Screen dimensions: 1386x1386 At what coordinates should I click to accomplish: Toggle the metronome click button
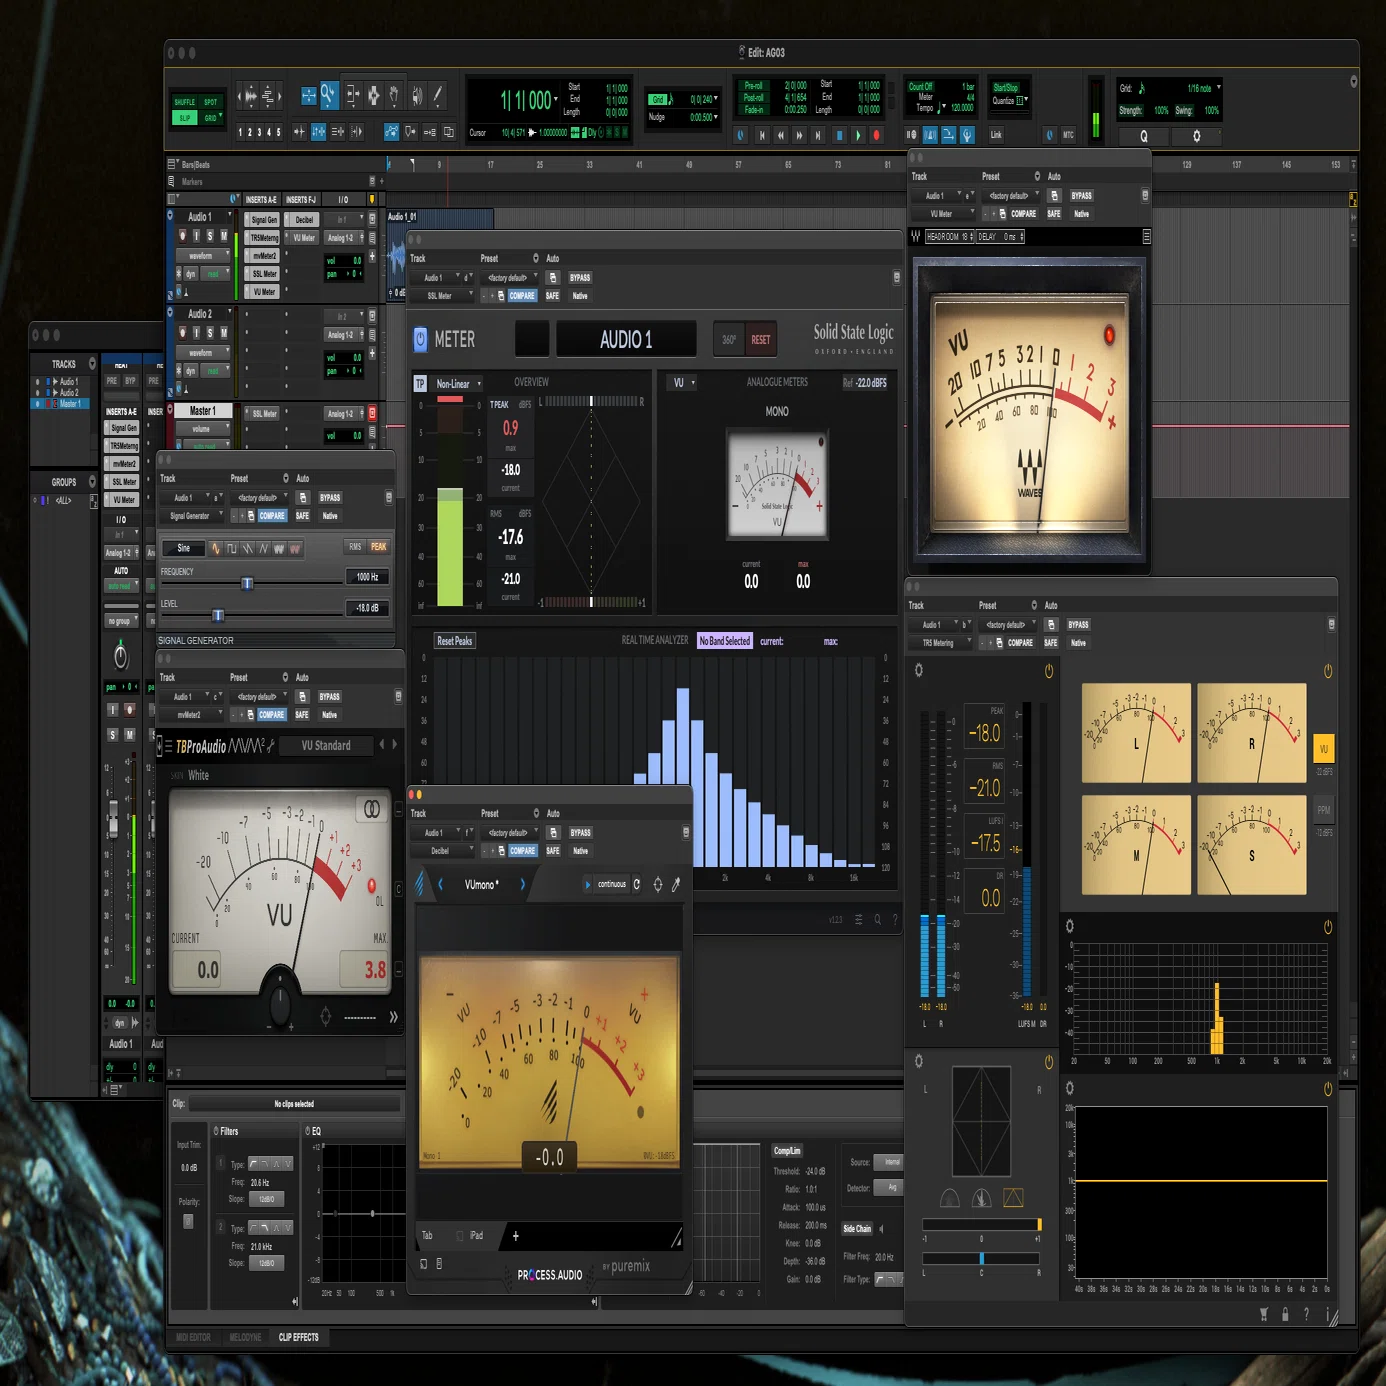930,134
